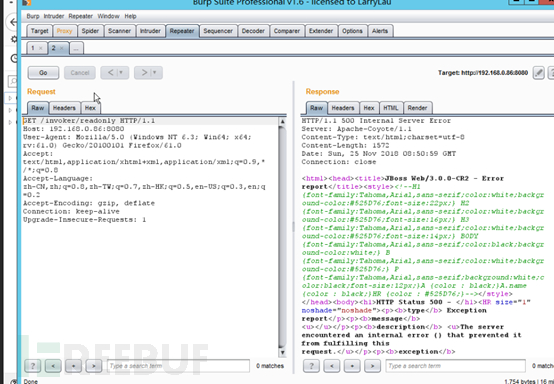Show Response HTML view
Screen dimensions: 554x384
pos(391,108)
